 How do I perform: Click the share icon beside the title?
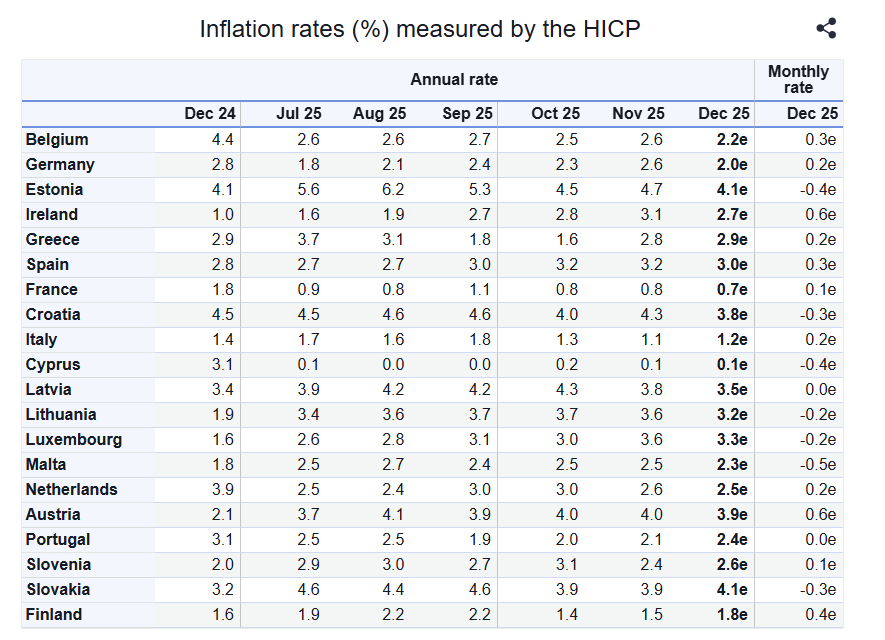click(x=826, y=29)
